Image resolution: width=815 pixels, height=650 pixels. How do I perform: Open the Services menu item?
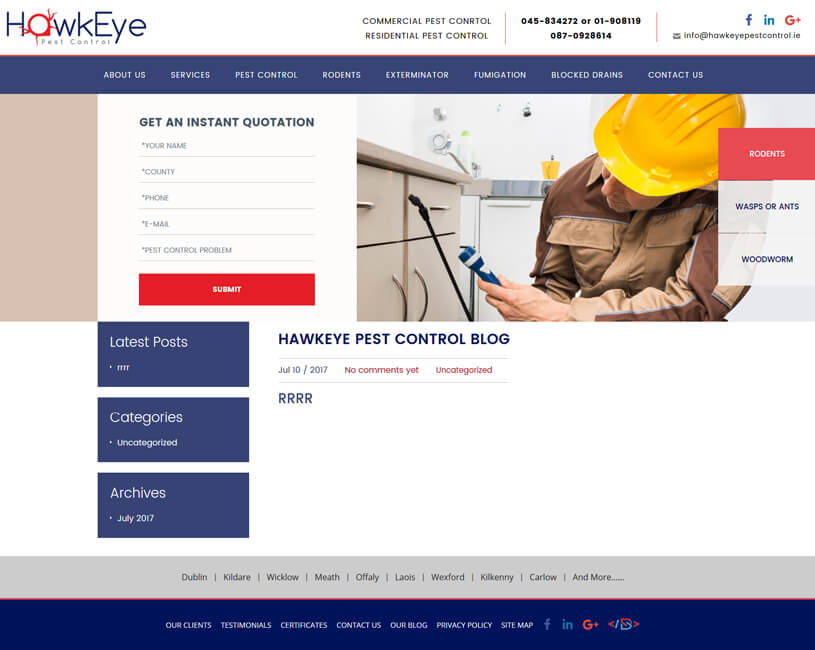tap(190, 75)
